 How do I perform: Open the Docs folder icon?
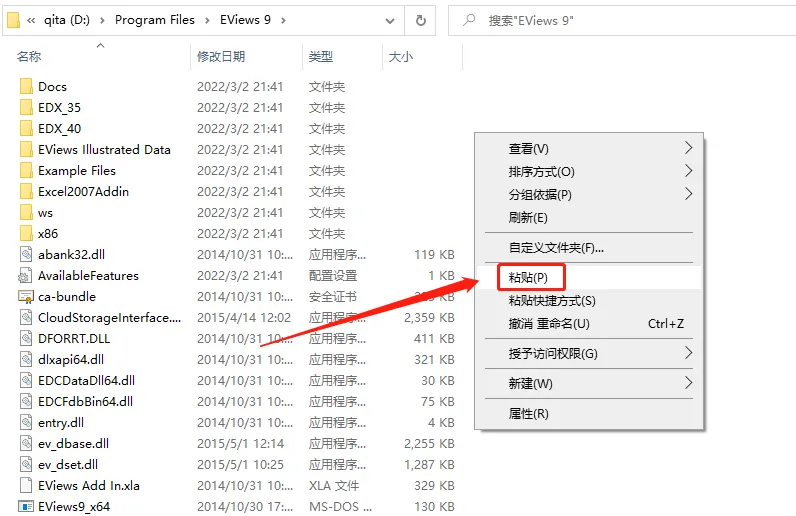(x=26, y=86)
